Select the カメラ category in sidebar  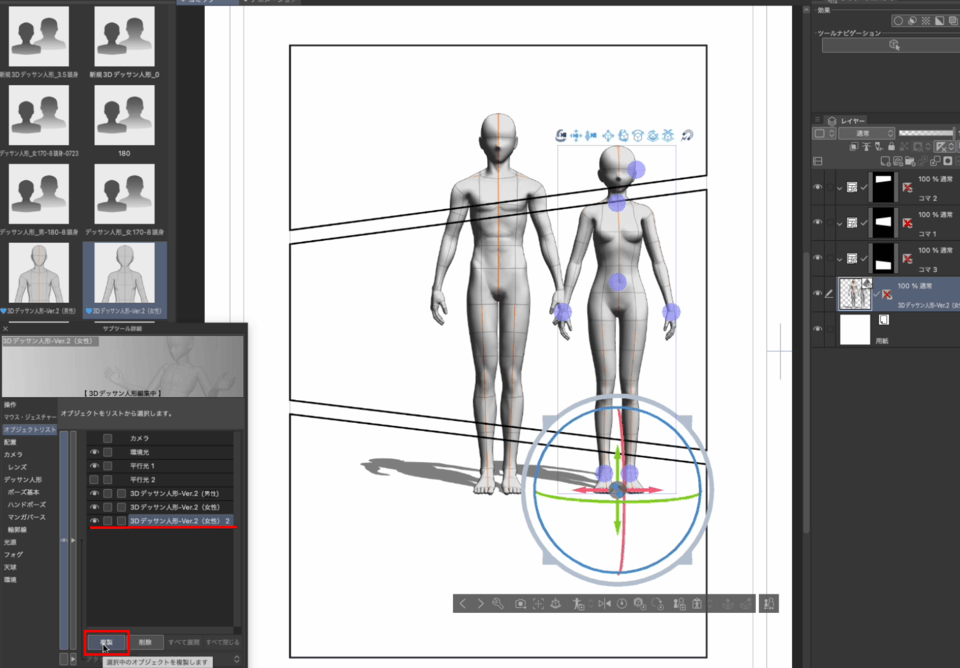coord(13,455)
